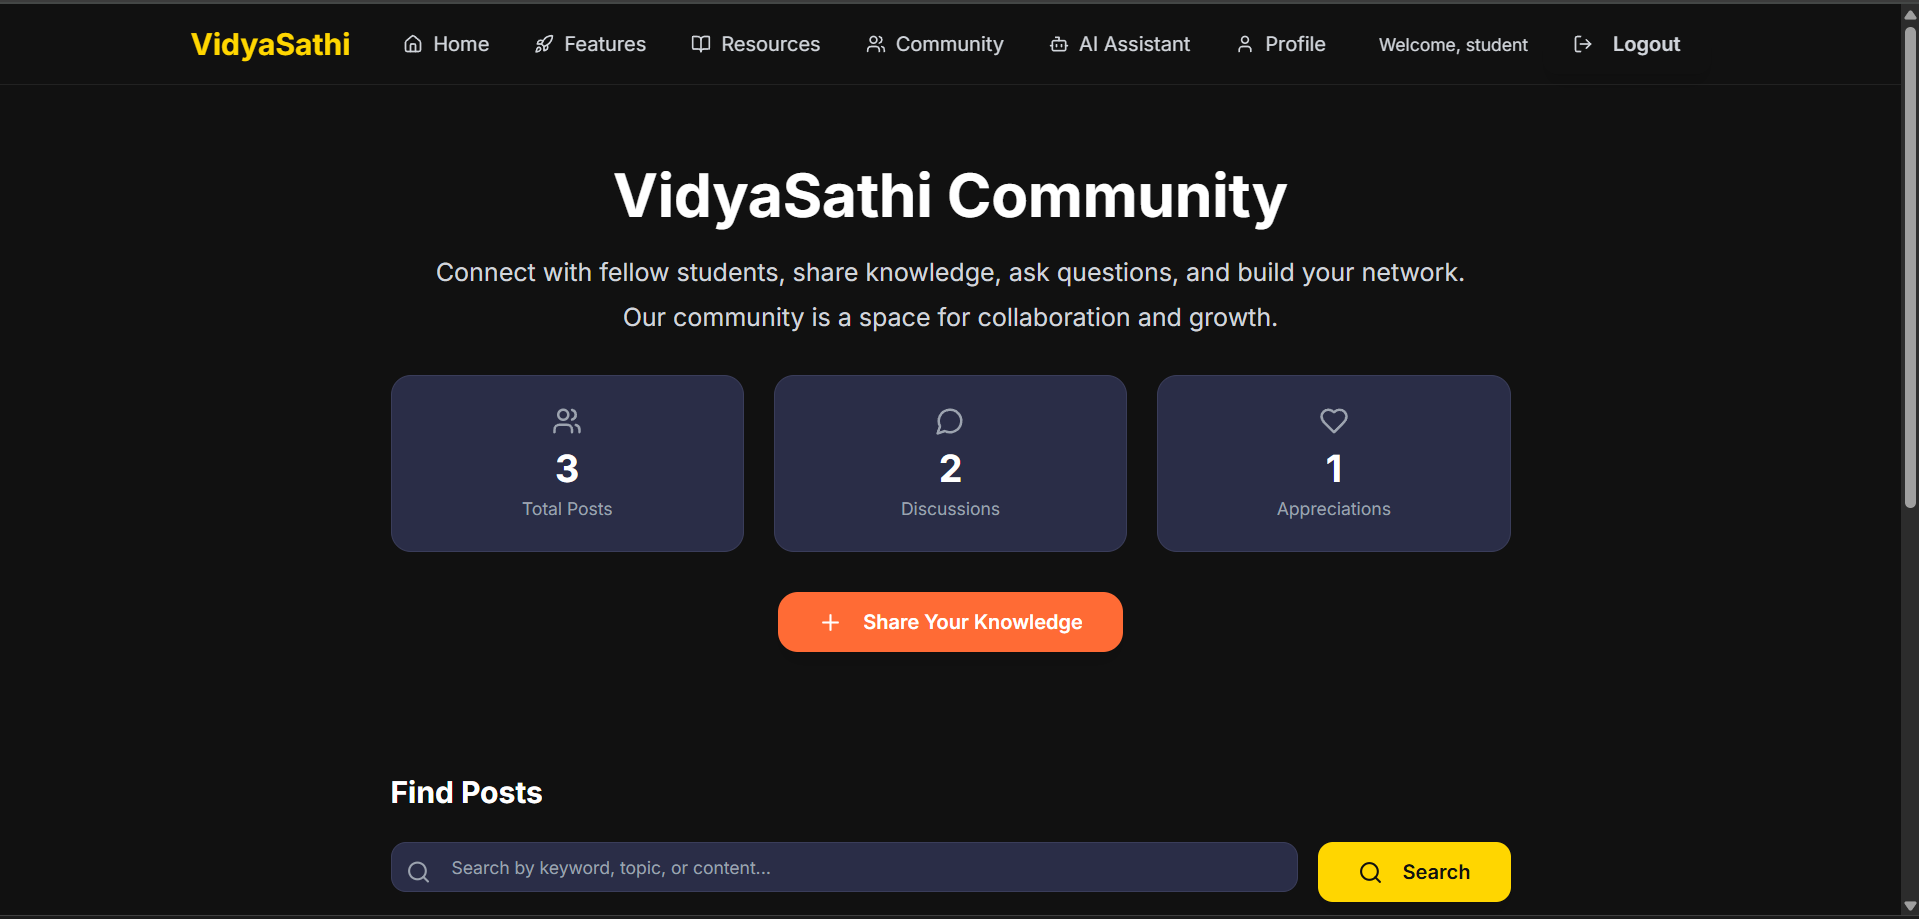Click the Logout arrow icon

1582,44
